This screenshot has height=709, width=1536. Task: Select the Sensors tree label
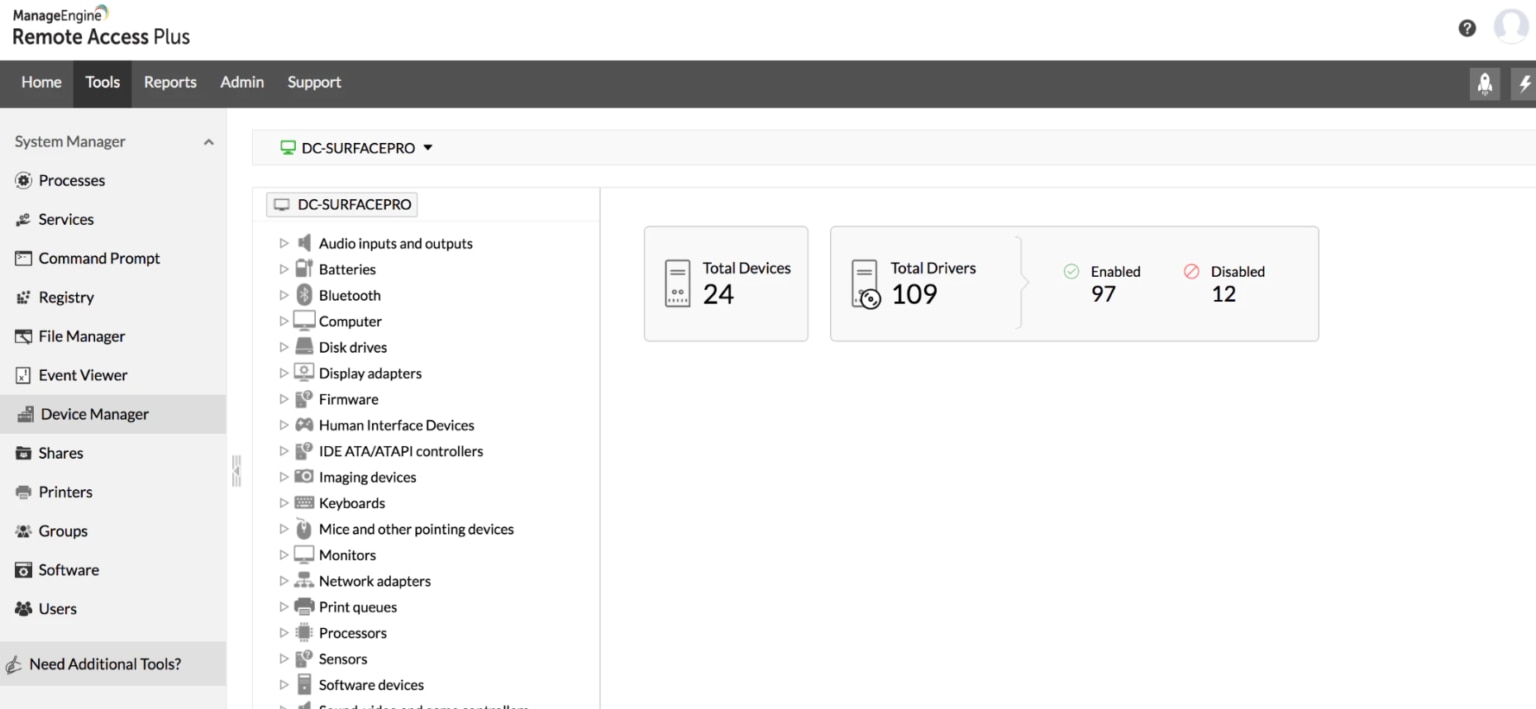(343, 659)
